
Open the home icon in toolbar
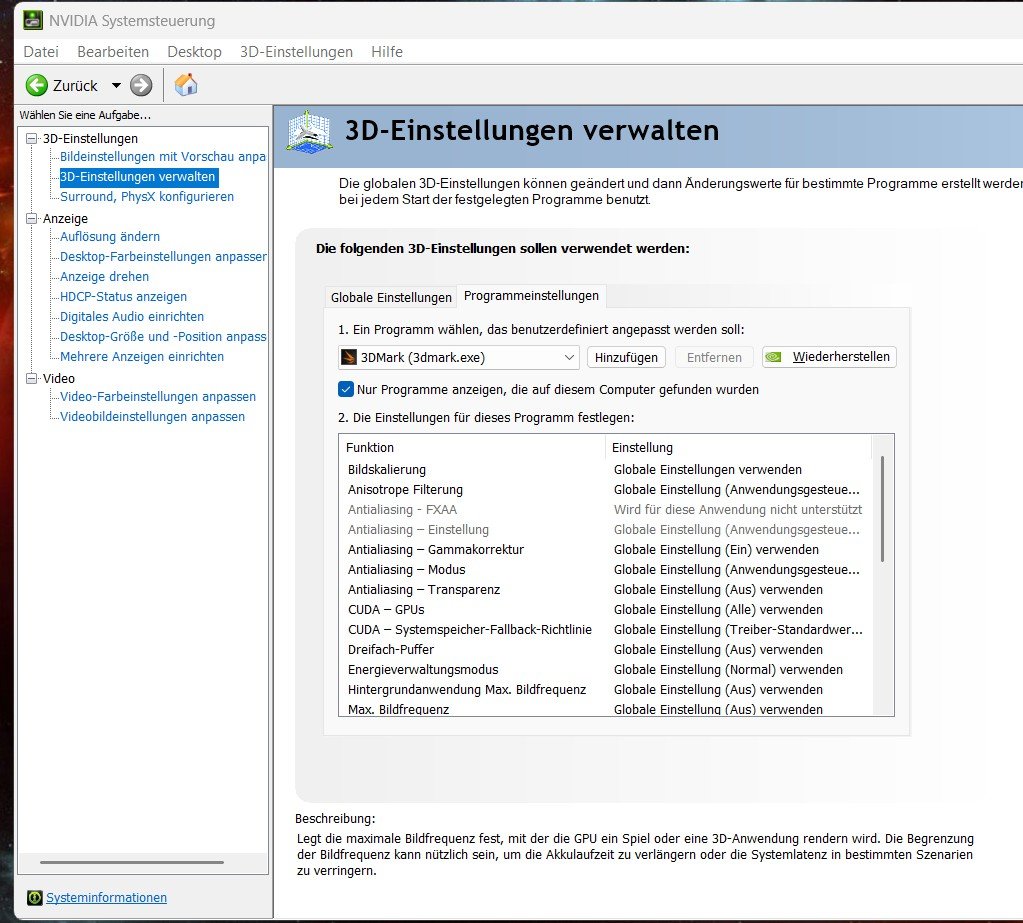tap(186, 85)
